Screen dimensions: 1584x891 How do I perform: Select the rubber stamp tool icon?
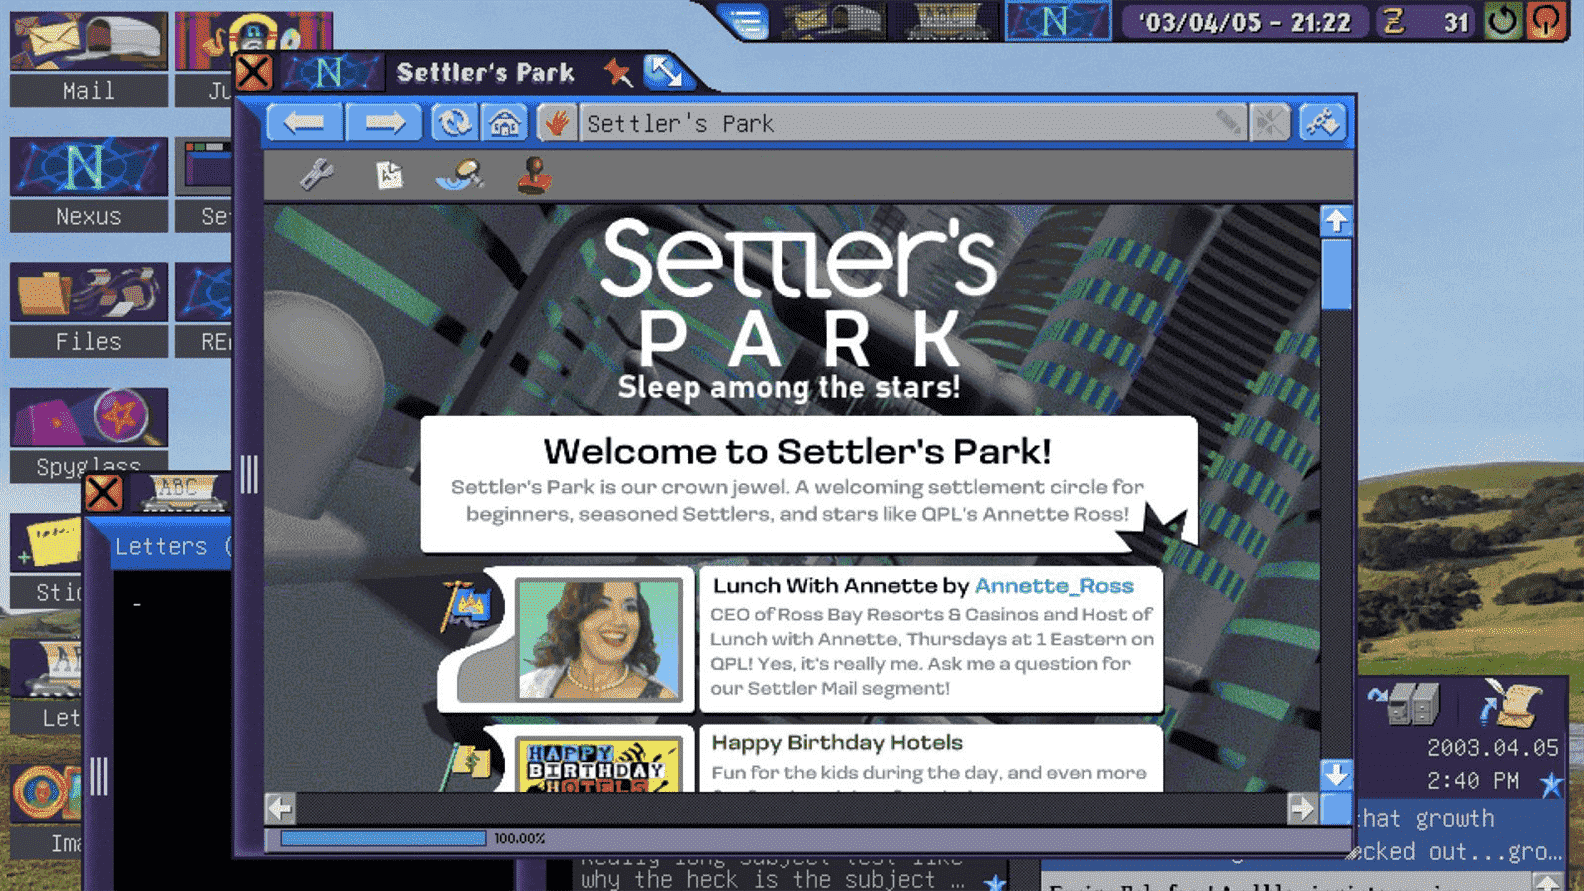[x=535, y=175]
